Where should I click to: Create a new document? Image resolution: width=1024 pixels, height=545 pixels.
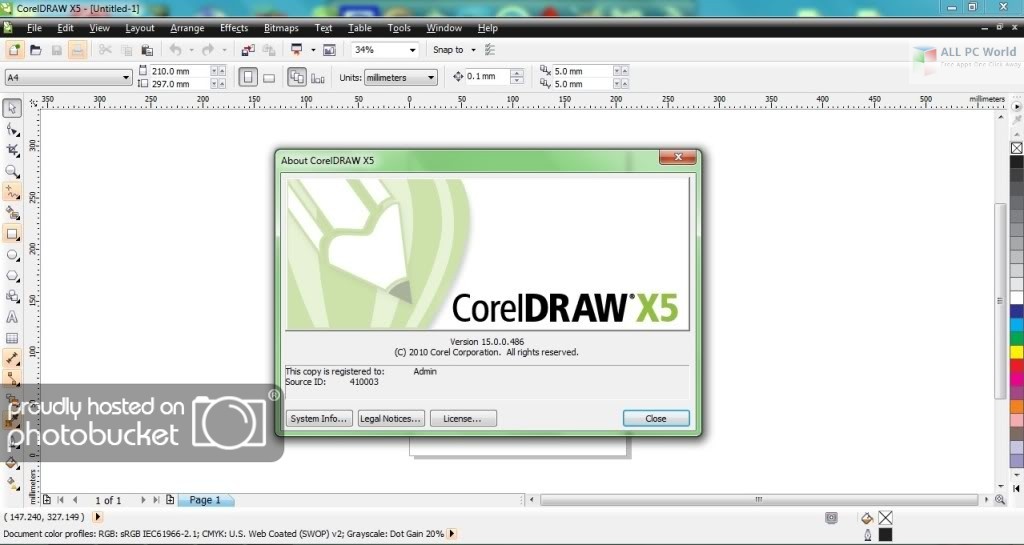[14, 50]
